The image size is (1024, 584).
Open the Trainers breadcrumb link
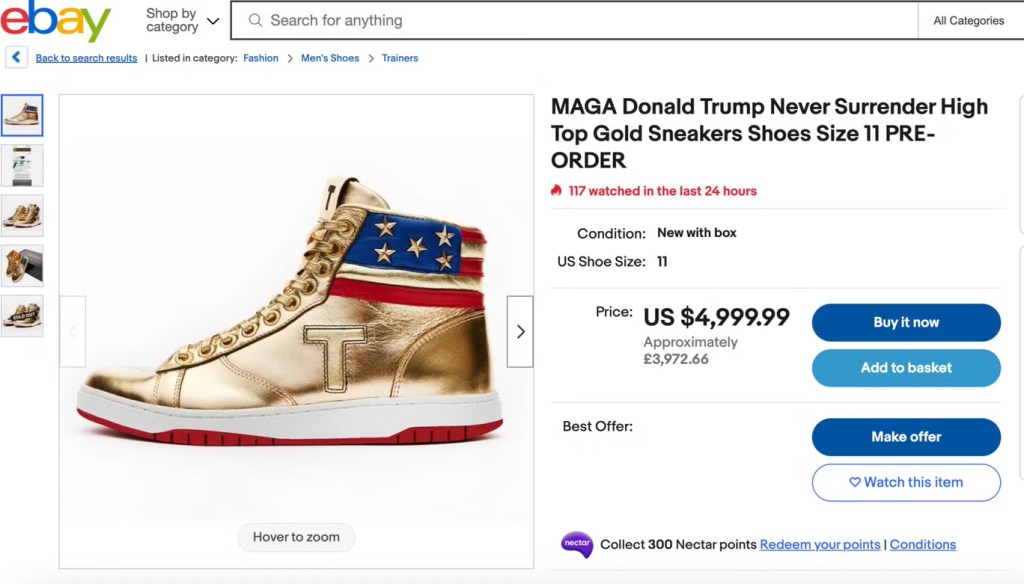tap(400, 58)
